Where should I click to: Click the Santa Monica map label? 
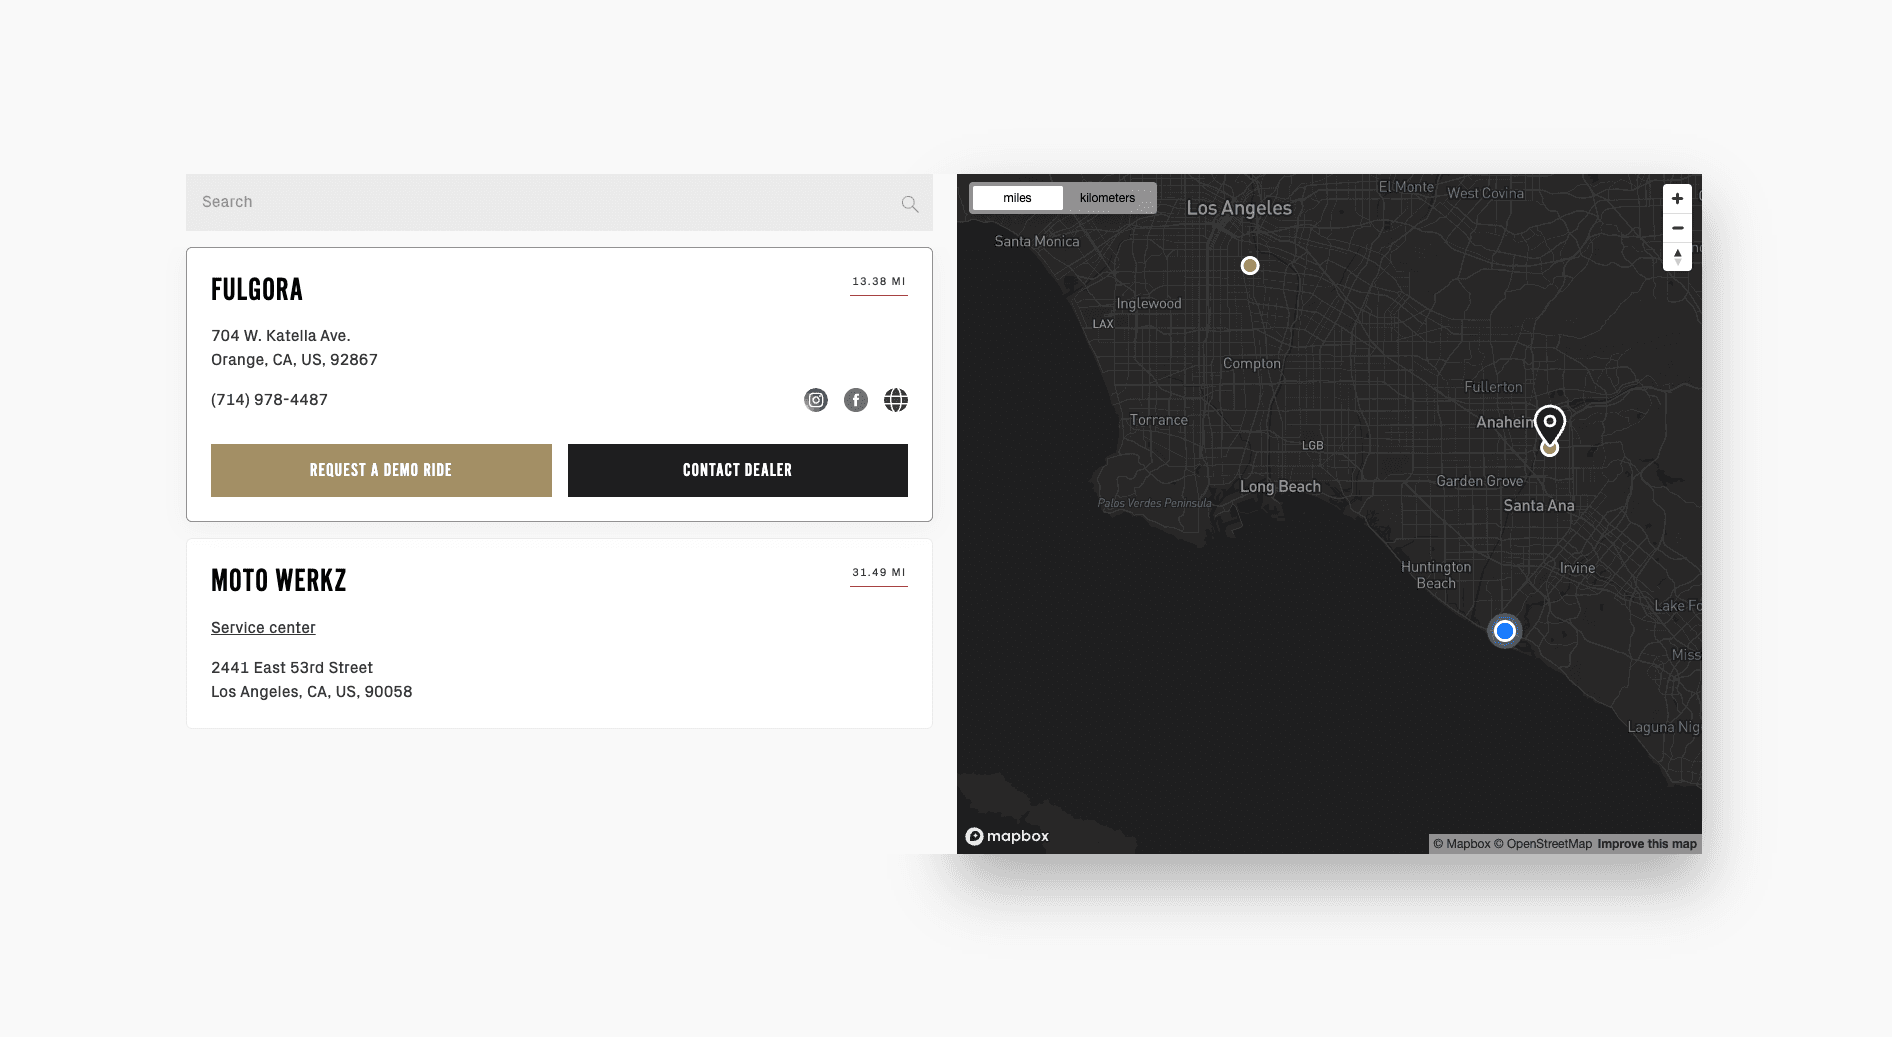click(1037, 242)
